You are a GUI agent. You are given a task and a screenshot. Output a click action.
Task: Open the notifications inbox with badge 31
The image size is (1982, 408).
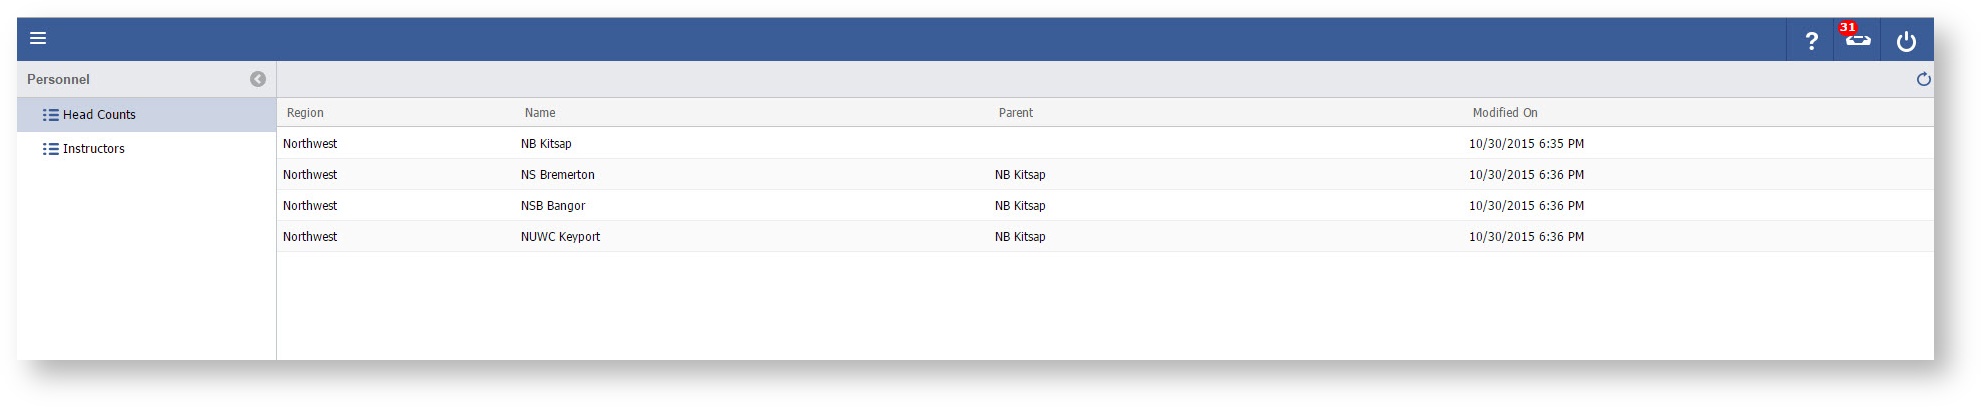coord(1857,39)
